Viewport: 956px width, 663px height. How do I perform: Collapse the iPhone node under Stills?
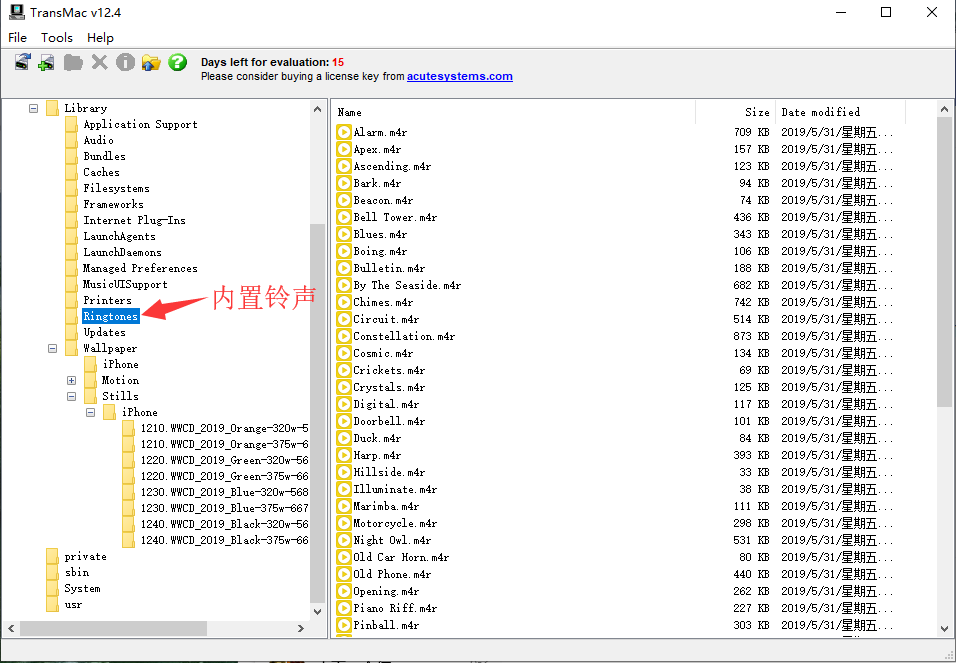(90, 412)
